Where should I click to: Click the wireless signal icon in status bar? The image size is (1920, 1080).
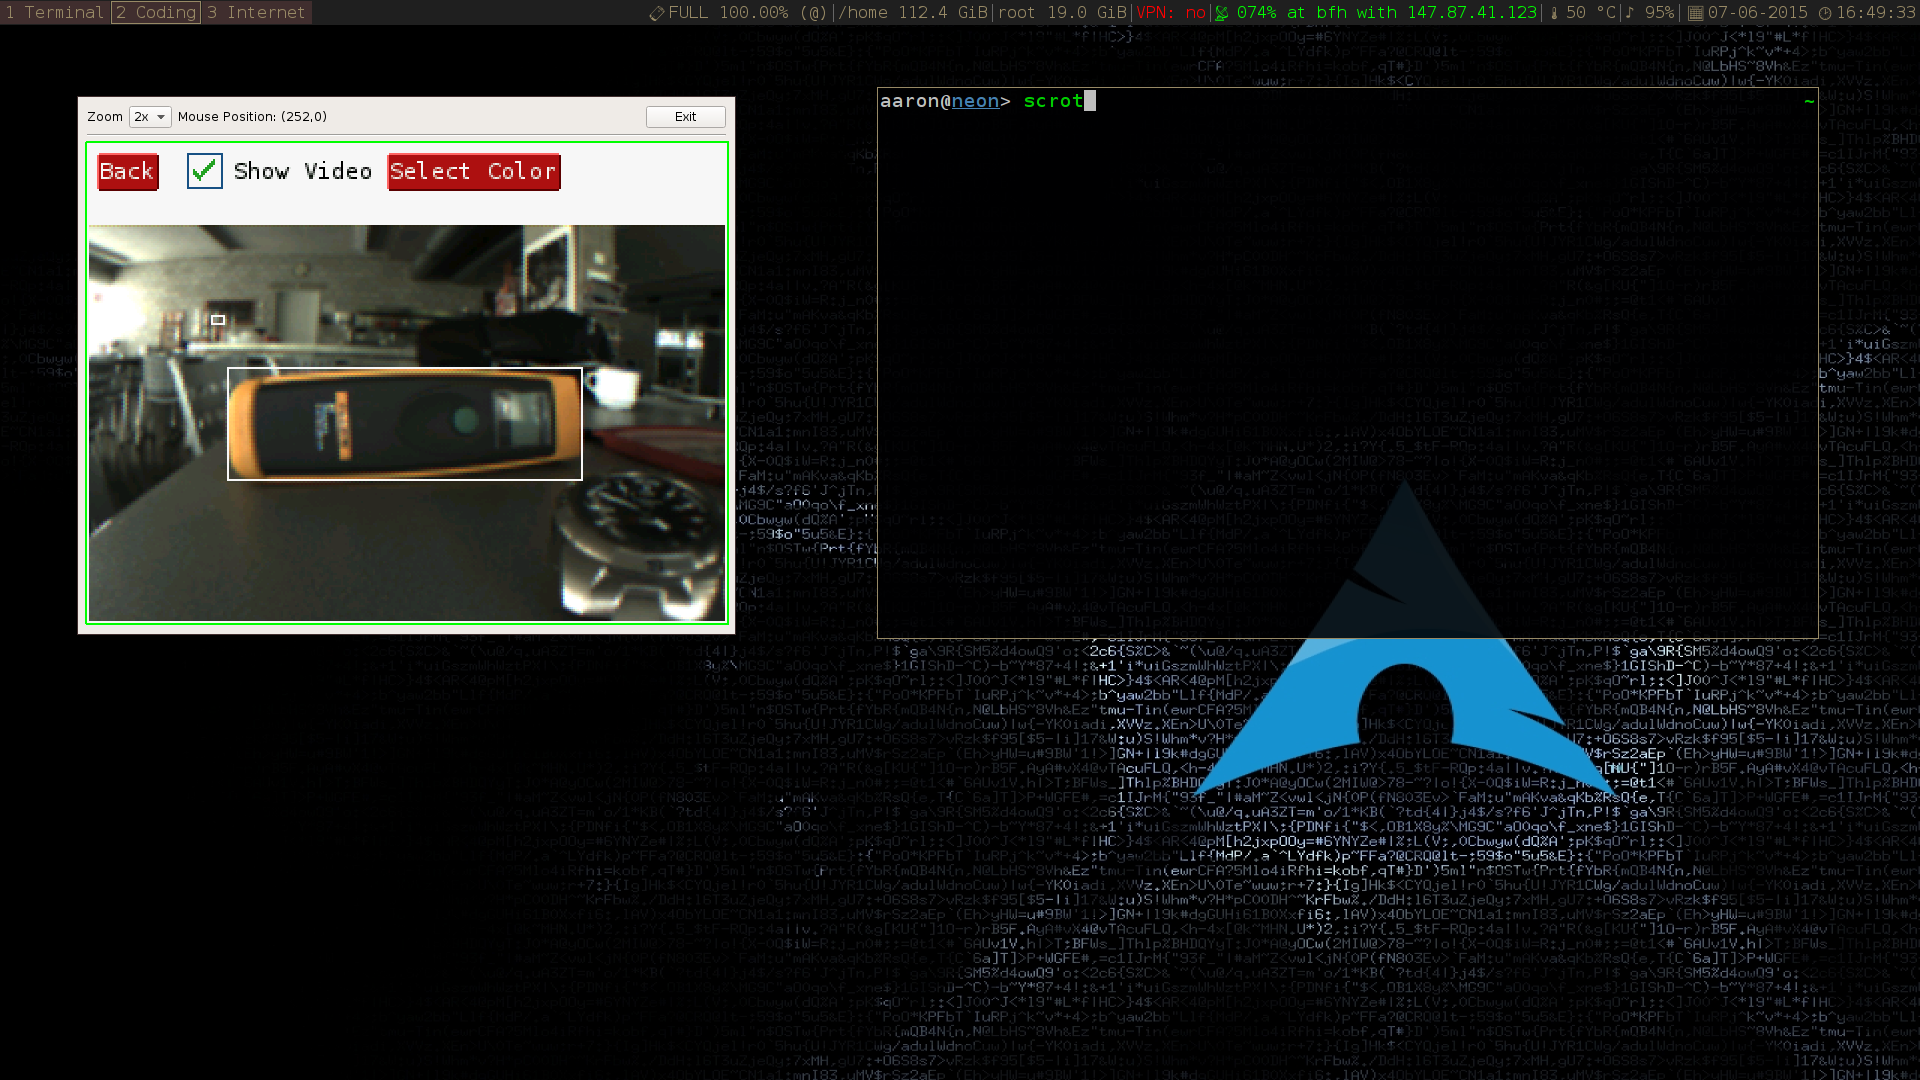click(x=1222, y=13)
